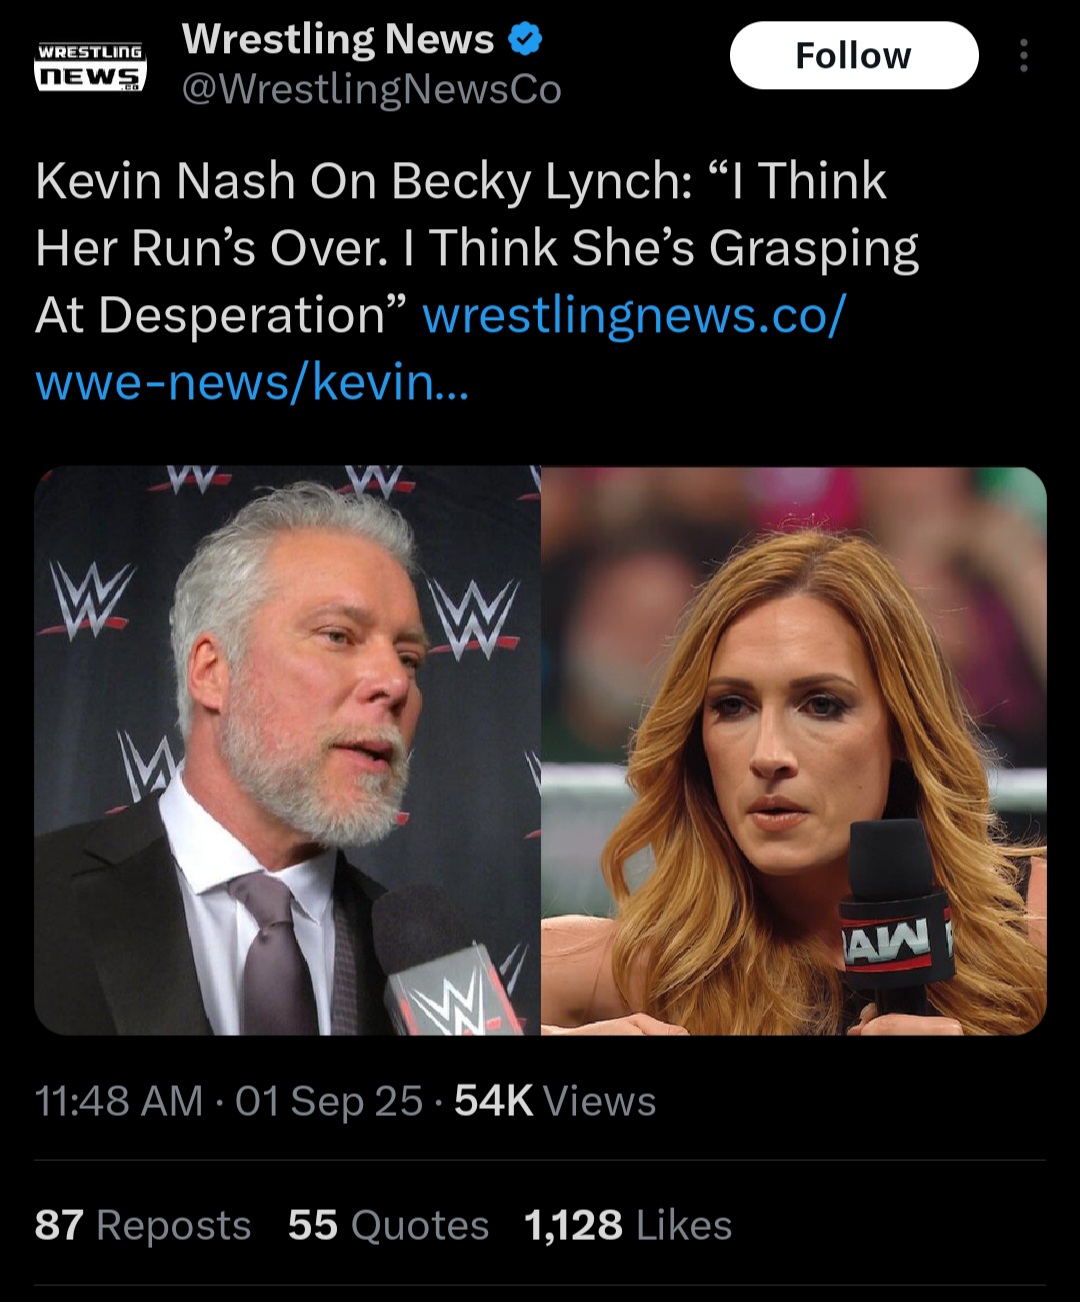Open the three-dot more options menu
The height and width of the screenshot is (1302, 1080).
(x=1023, y=56)
